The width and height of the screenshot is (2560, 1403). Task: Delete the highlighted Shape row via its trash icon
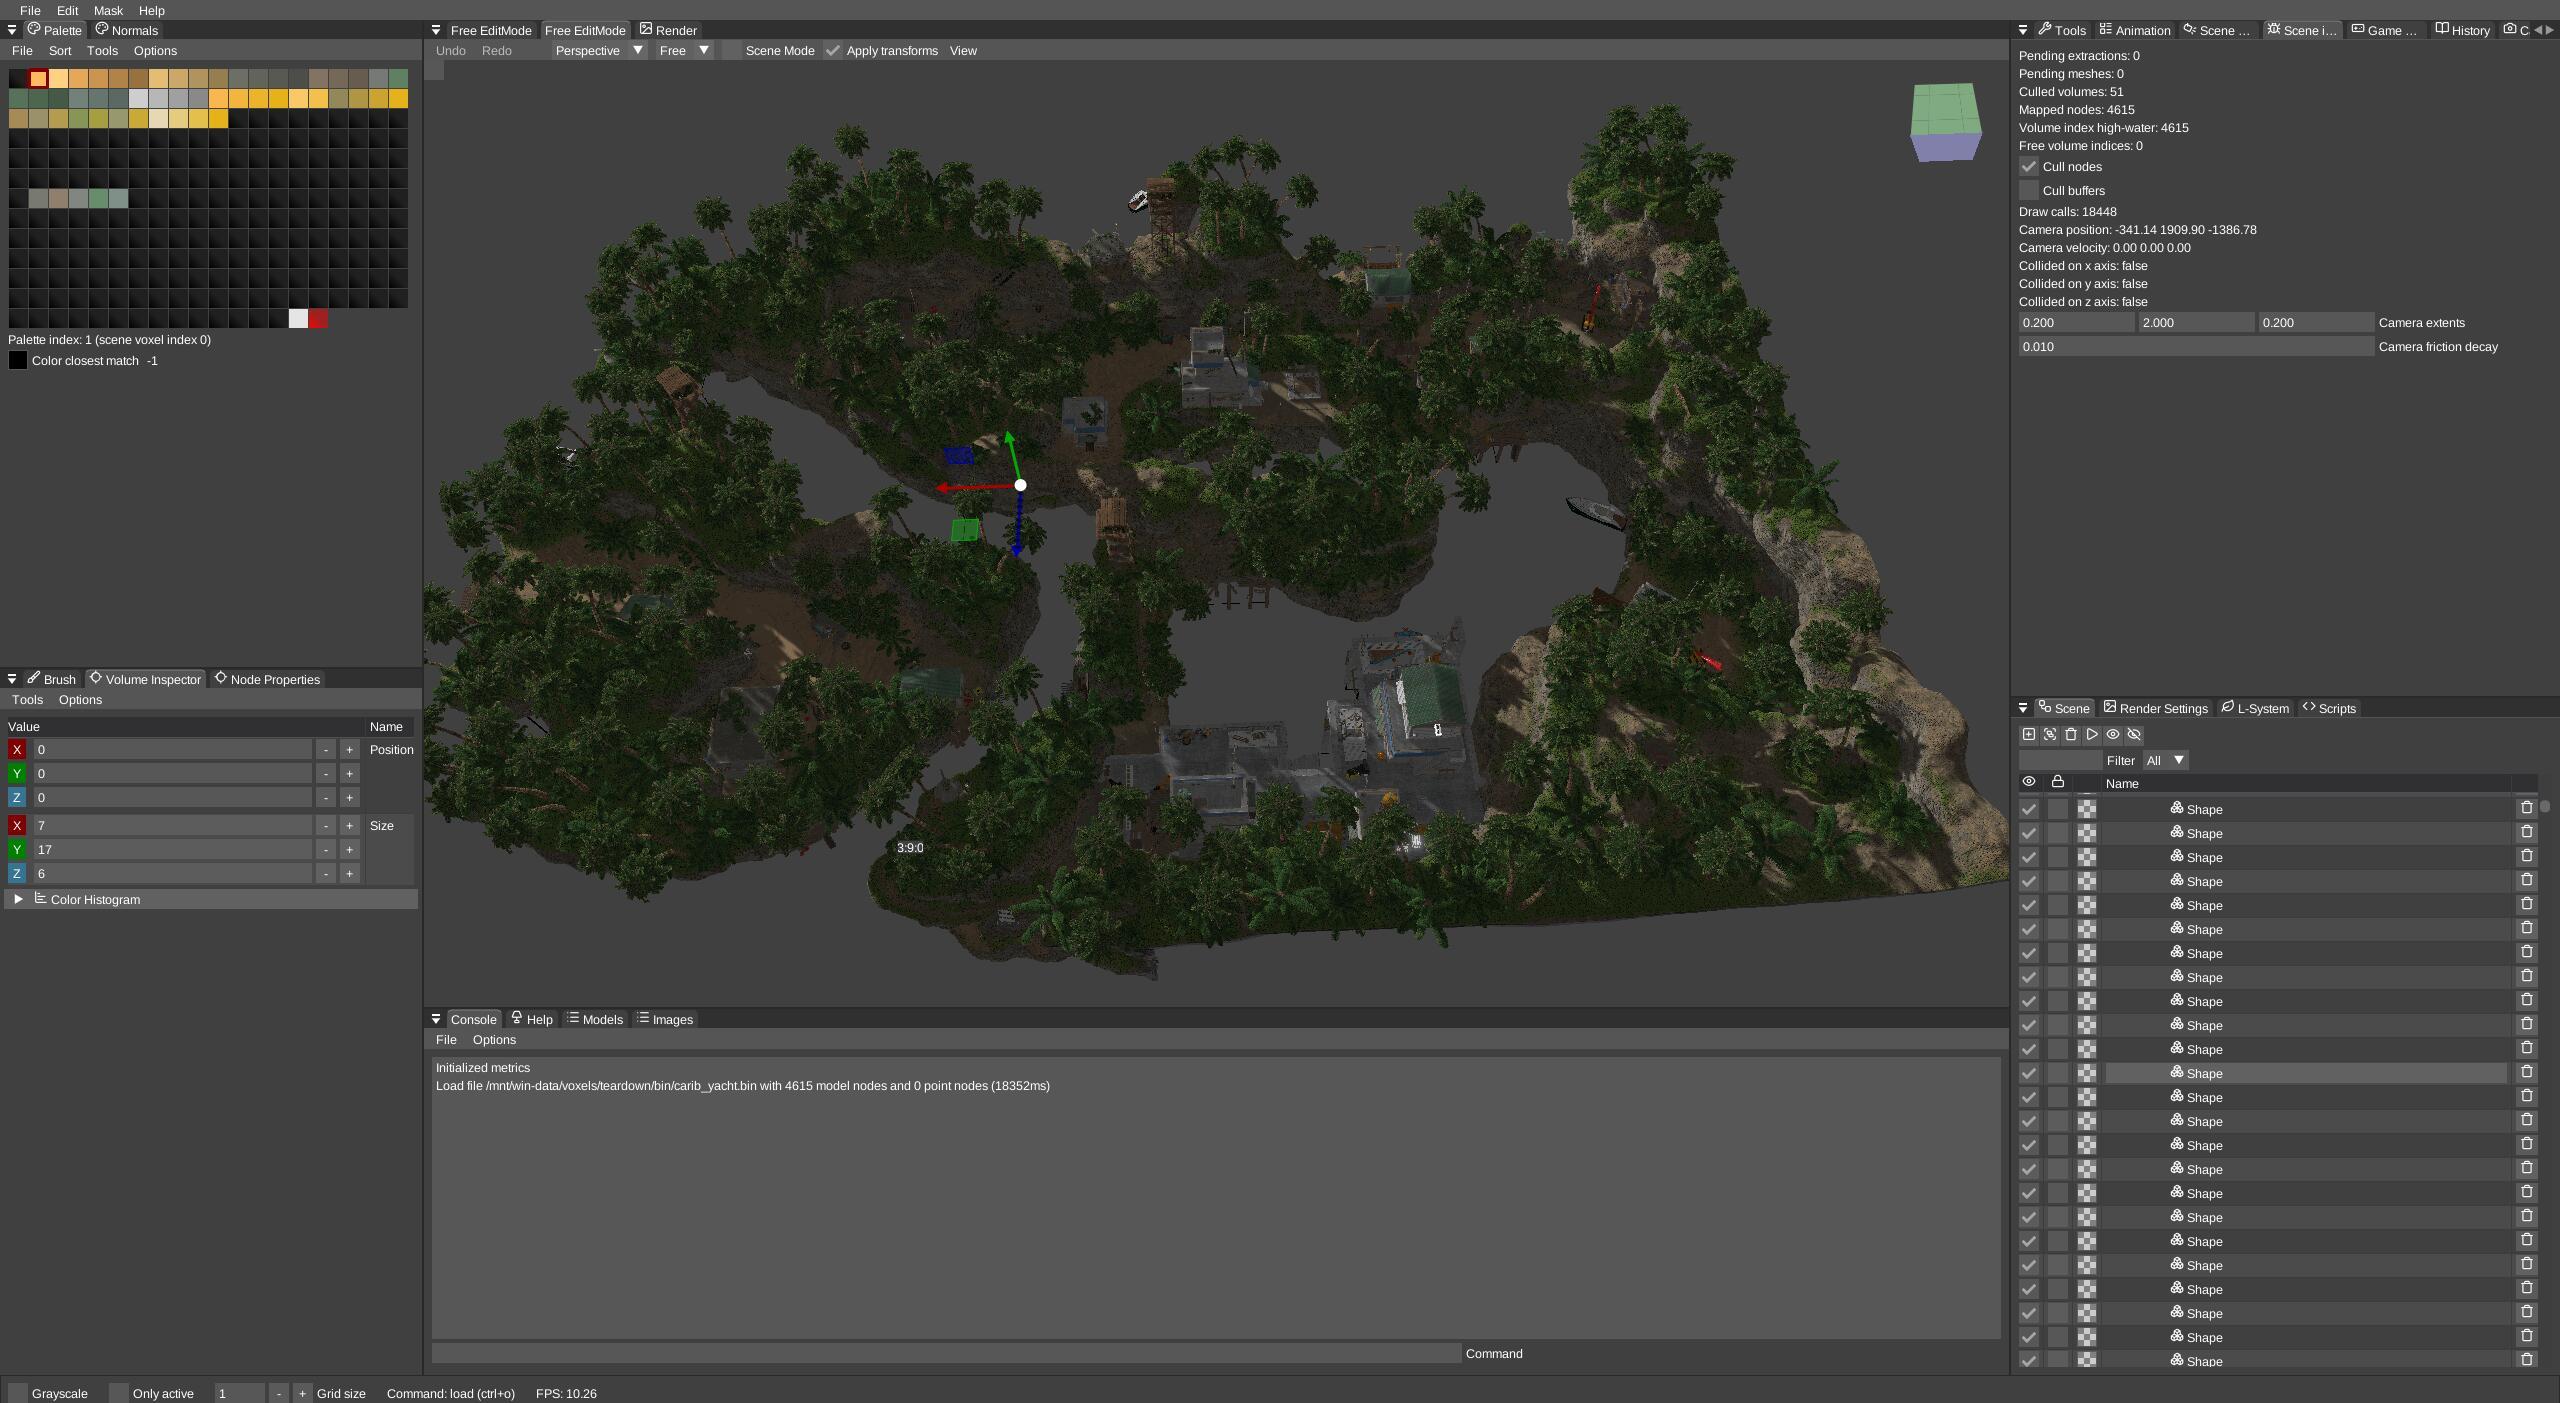[2526, 1072]
